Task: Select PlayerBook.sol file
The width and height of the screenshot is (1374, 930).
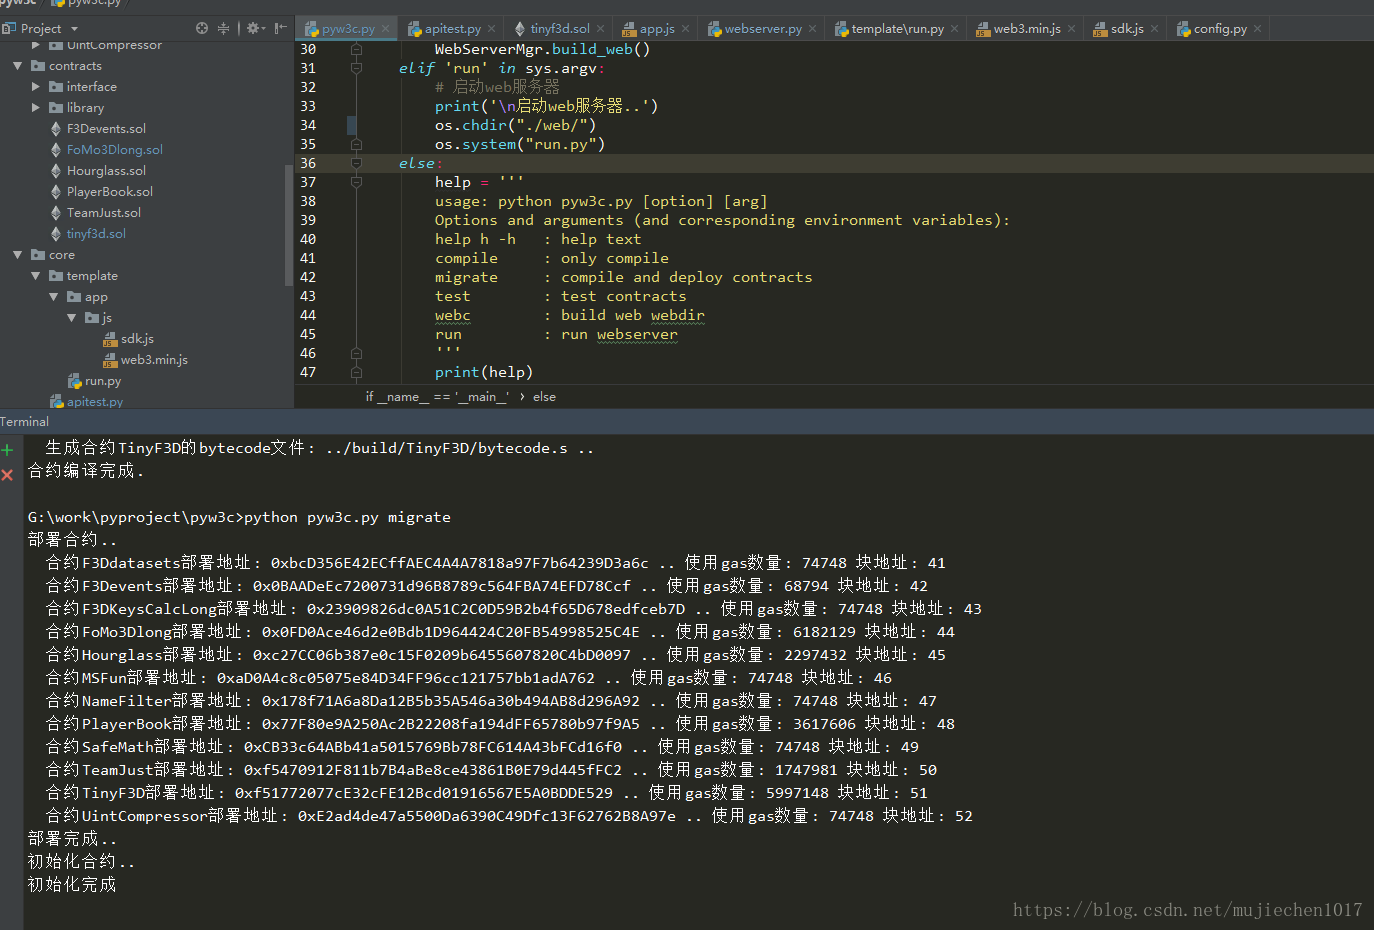Action: 110,192
